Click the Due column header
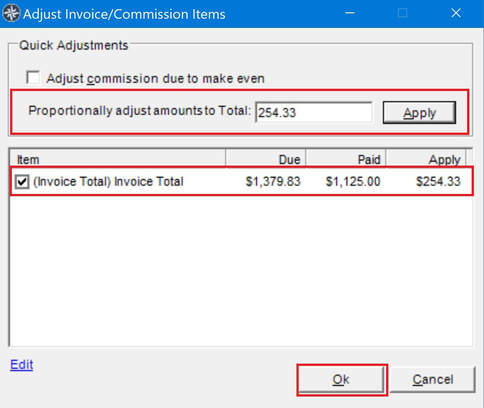 pyautogui.click(x=266, y=159)
